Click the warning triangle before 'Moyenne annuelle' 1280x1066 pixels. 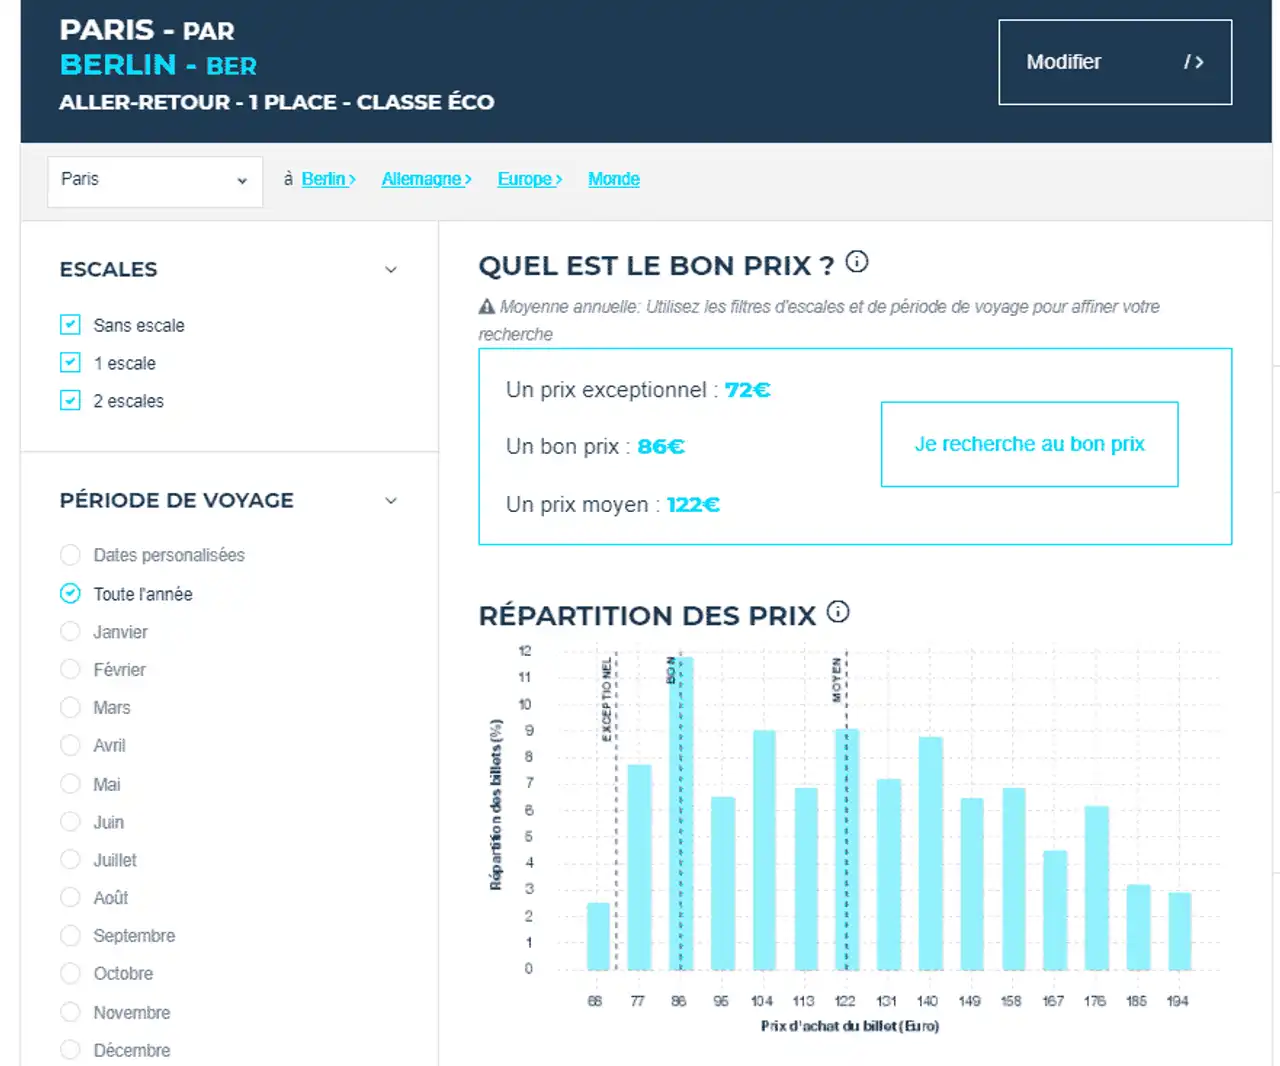tap(487, 307)
